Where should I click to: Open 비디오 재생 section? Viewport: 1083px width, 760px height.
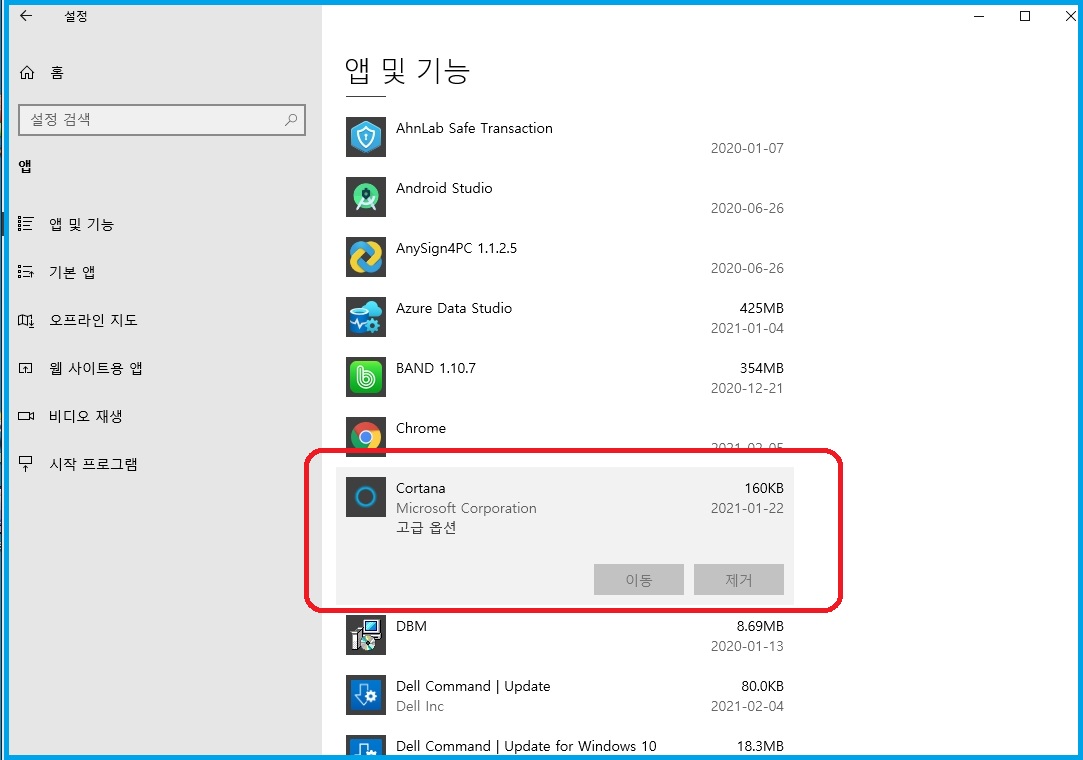pos(86,416)
